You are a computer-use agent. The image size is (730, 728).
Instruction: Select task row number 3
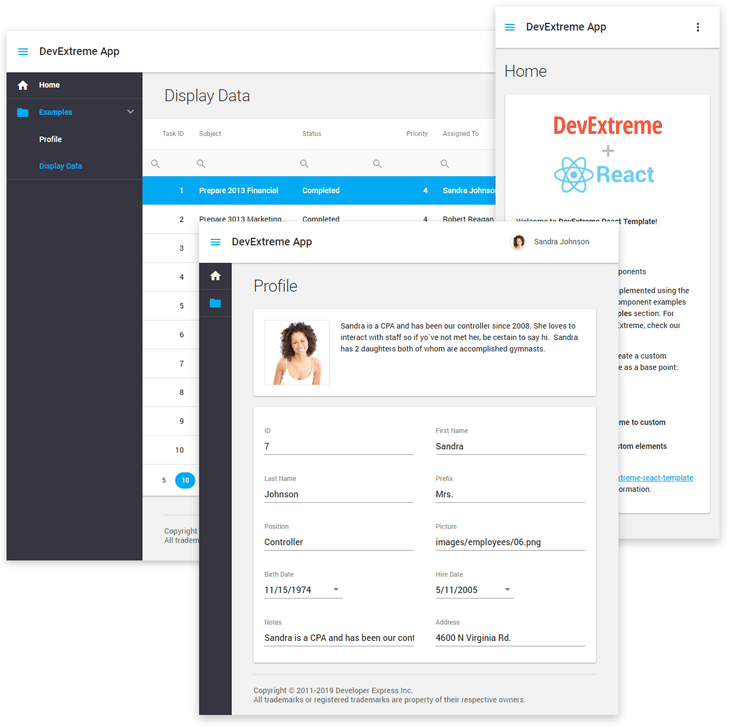click(171, 249)
